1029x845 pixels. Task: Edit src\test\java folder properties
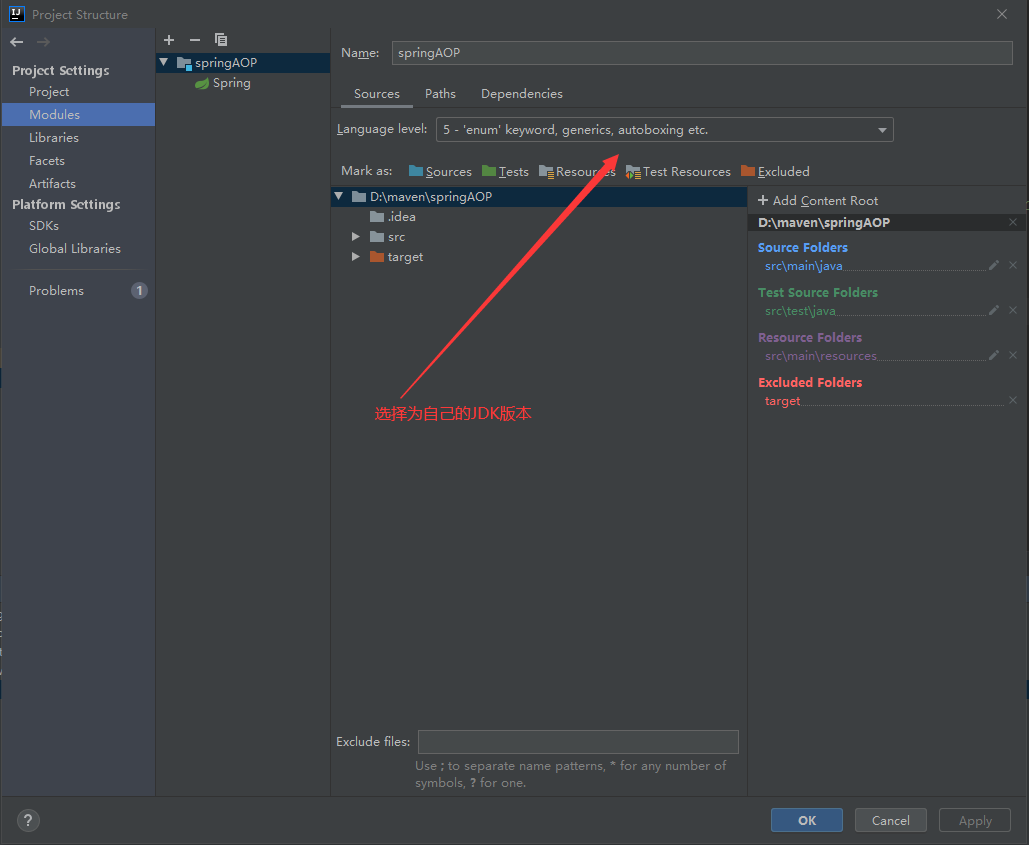pyautogui.click(x=994, y=310)
